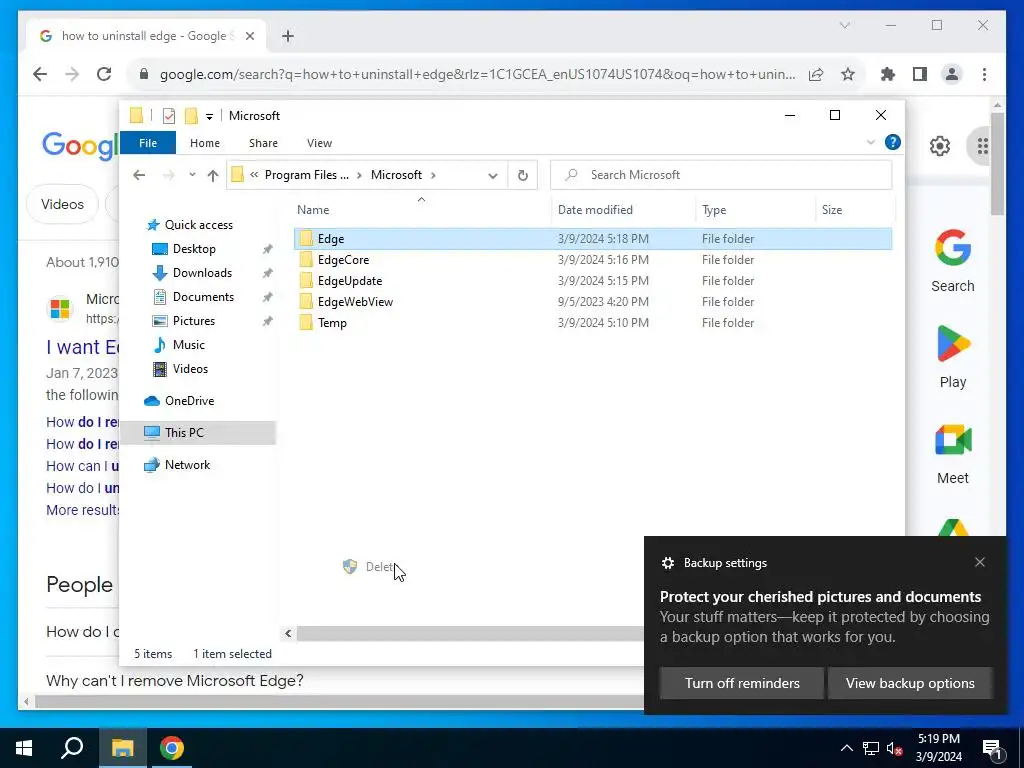
Task: Open Windows Start menu
Action: click(x=24, y=748)
